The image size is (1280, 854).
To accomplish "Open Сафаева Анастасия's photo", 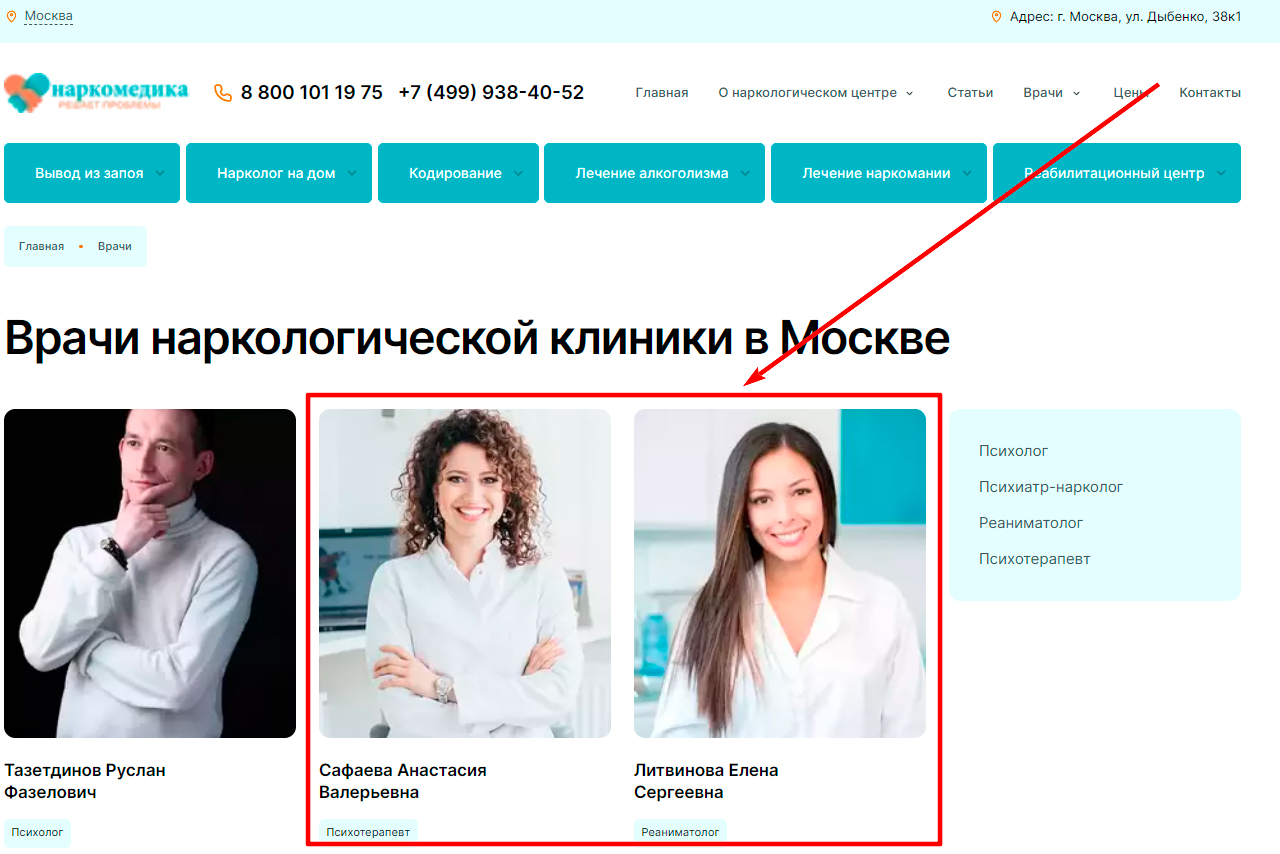I will click(465, 573).
